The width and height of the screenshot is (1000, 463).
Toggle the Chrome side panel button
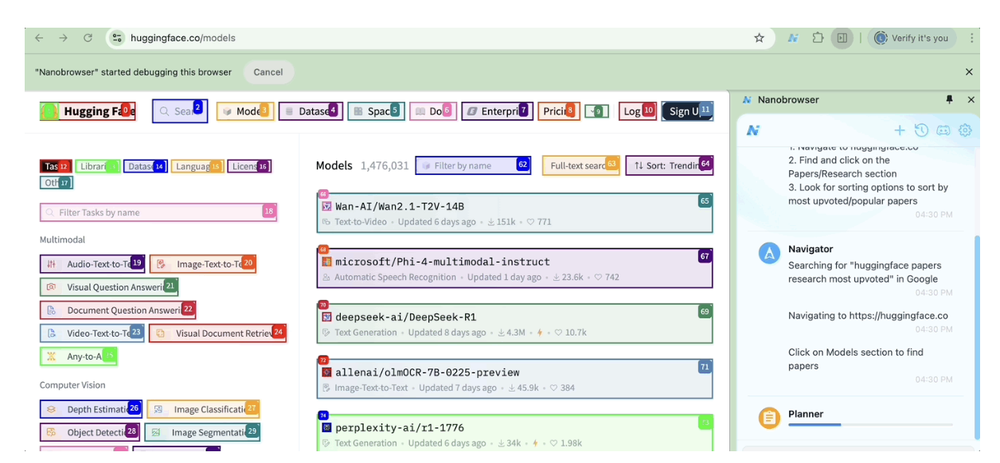[843, 38]
